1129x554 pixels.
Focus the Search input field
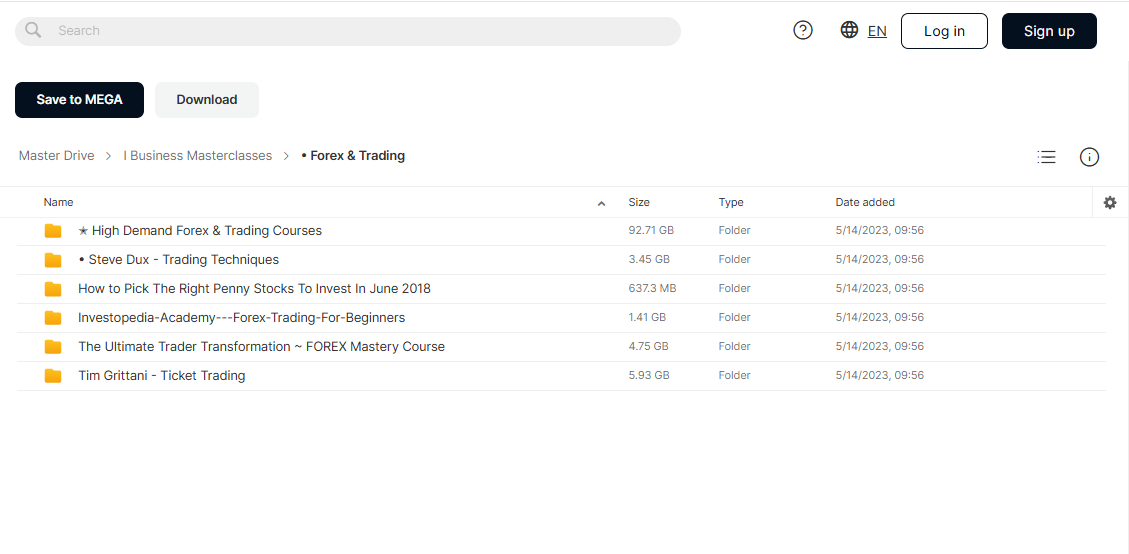[348, 31]
